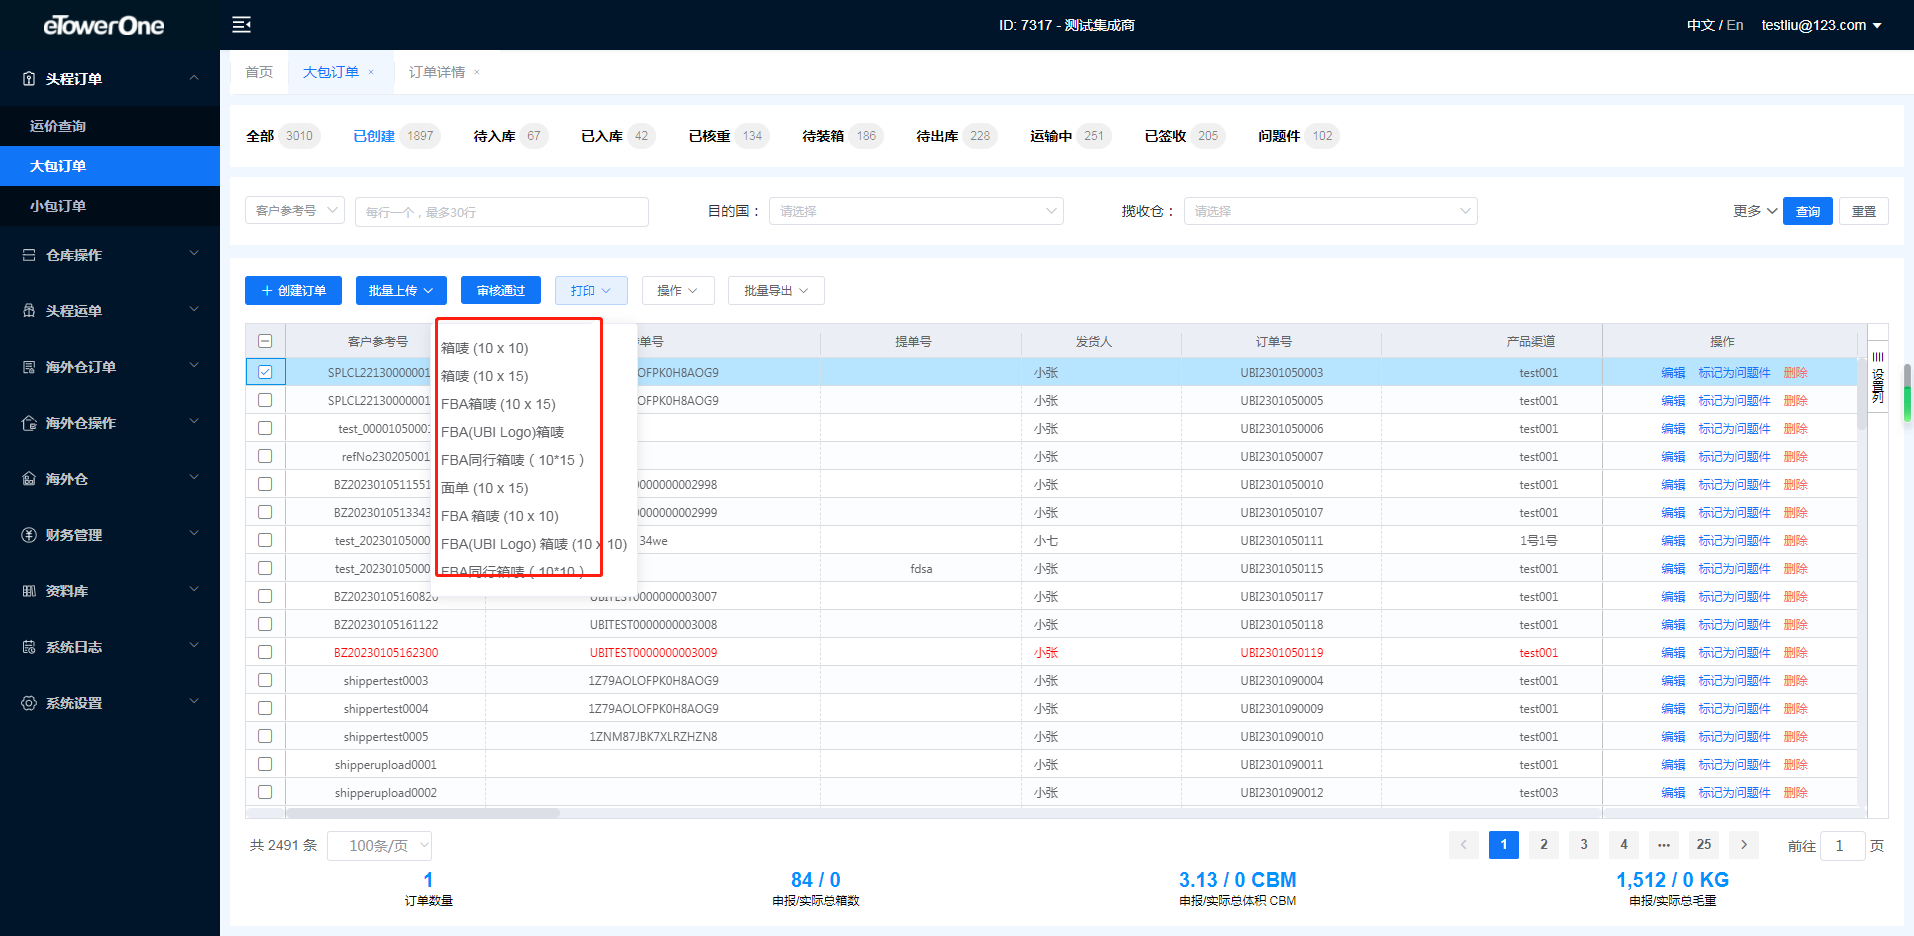
Task: Focus the 每行一个 reference number input
Action: click(502, 212)
